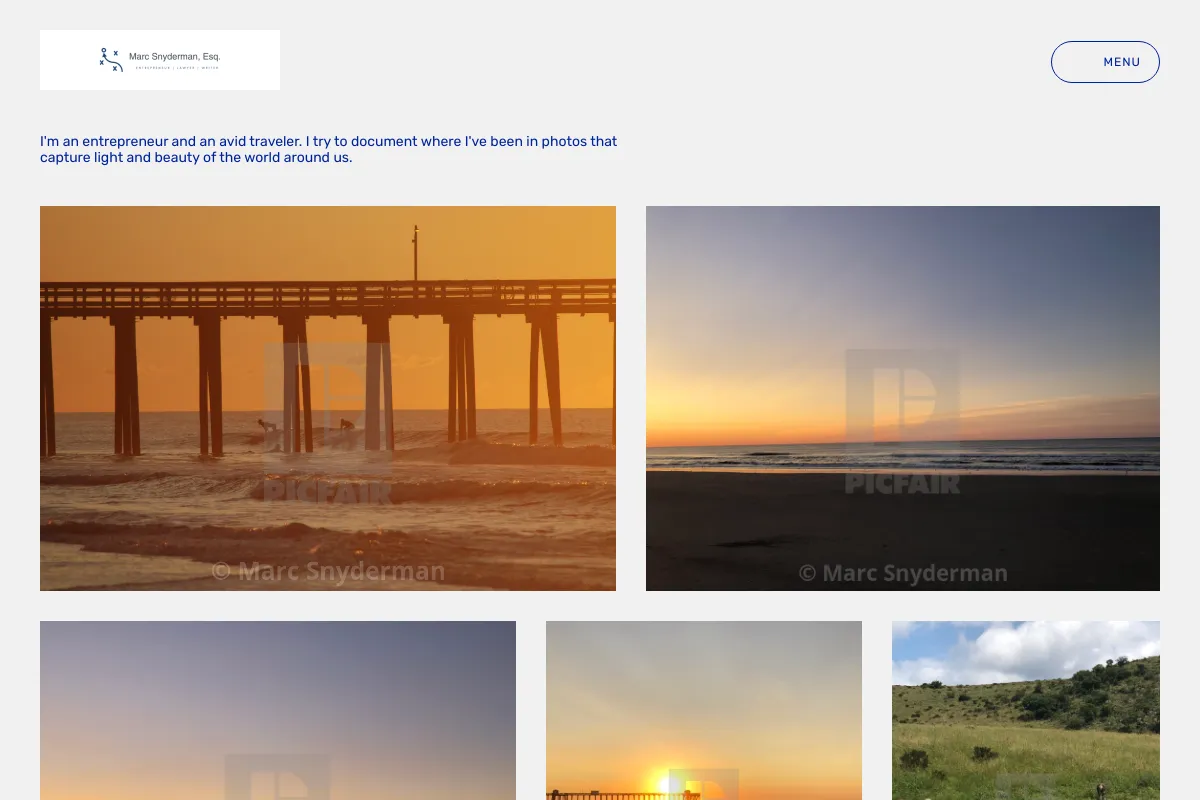Click the Marc Snyderman, Esq. logo
The image size is (1200, 800).
[x=160, y=60]
